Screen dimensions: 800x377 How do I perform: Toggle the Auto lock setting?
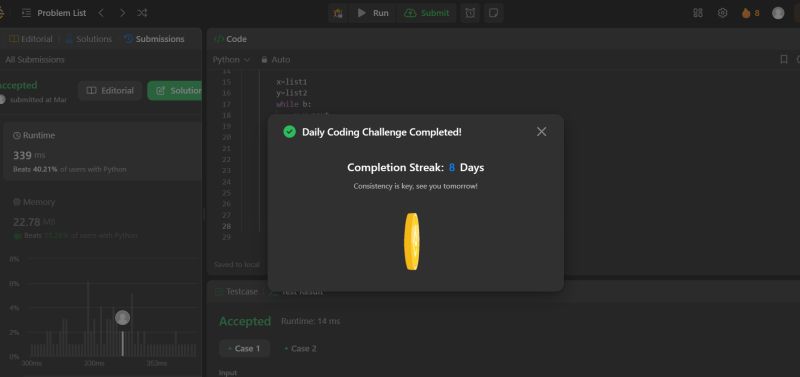[x=276, y=60]
